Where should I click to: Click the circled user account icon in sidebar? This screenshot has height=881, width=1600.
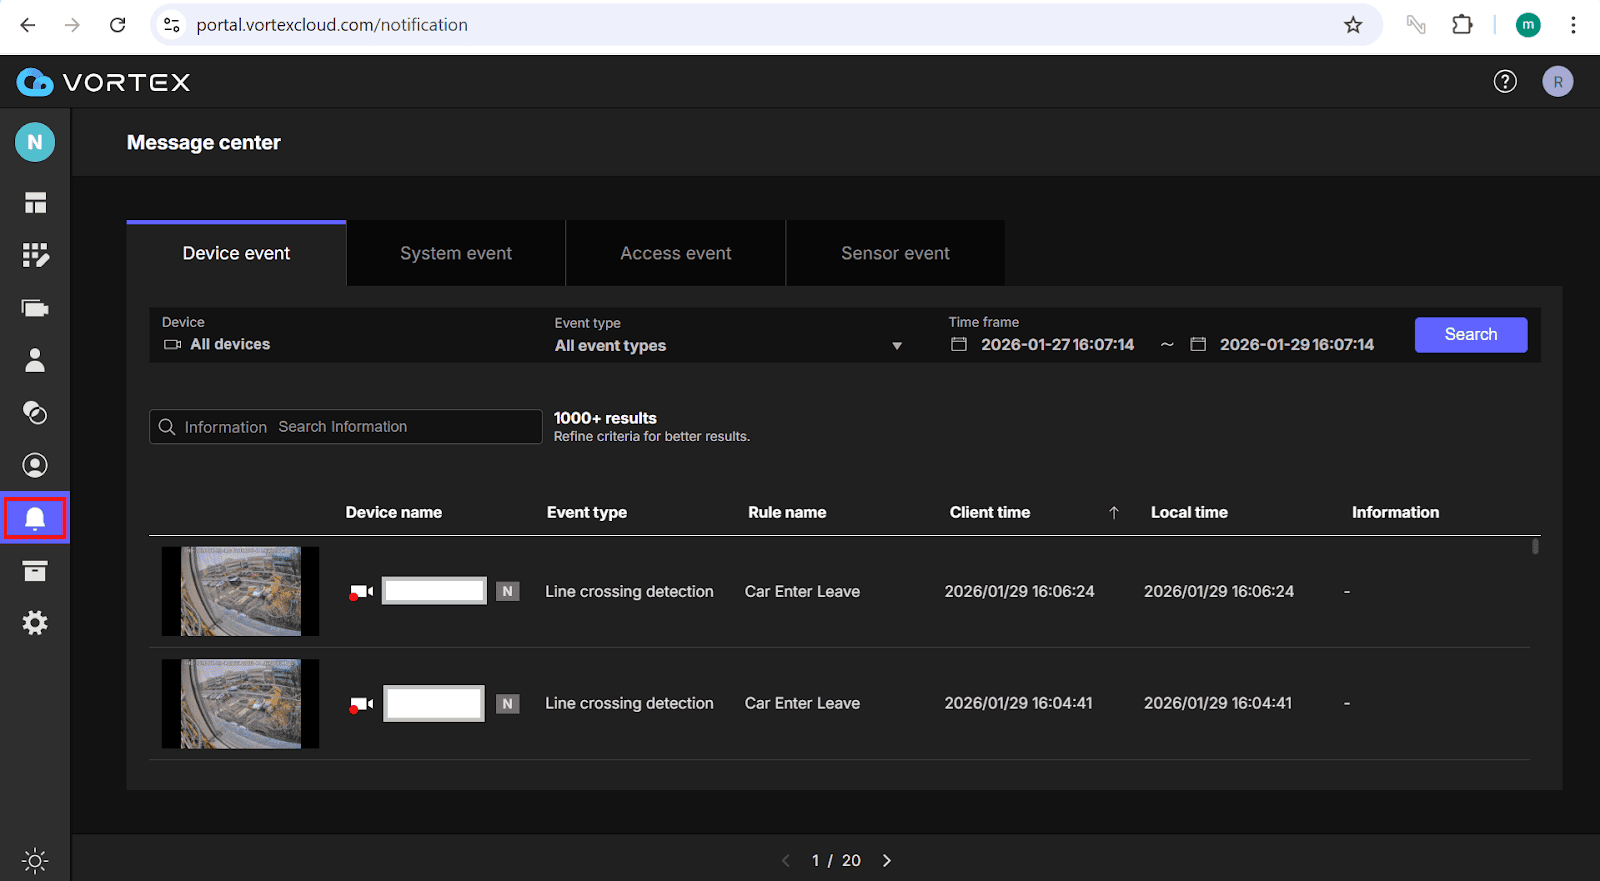click(x=35, y=465)
